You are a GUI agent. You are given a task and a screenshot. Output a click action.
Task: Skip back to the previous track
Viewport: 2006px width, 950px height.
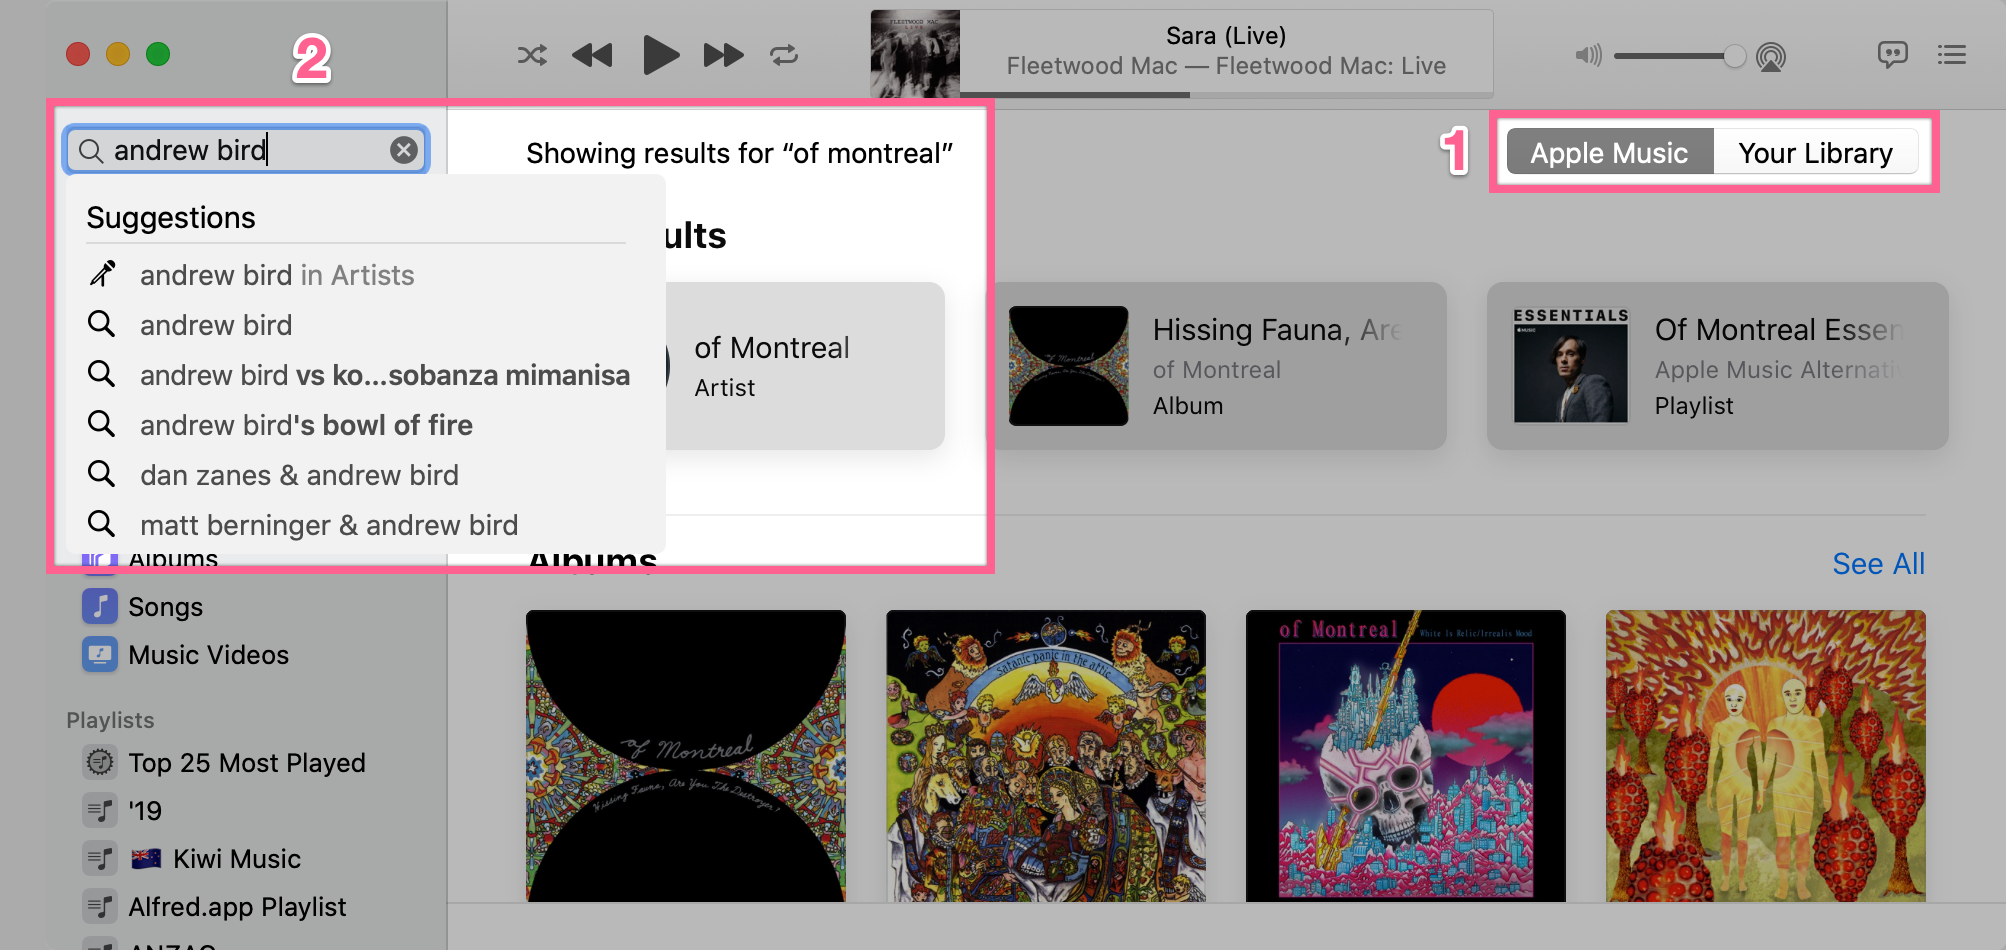coord(592,55)
